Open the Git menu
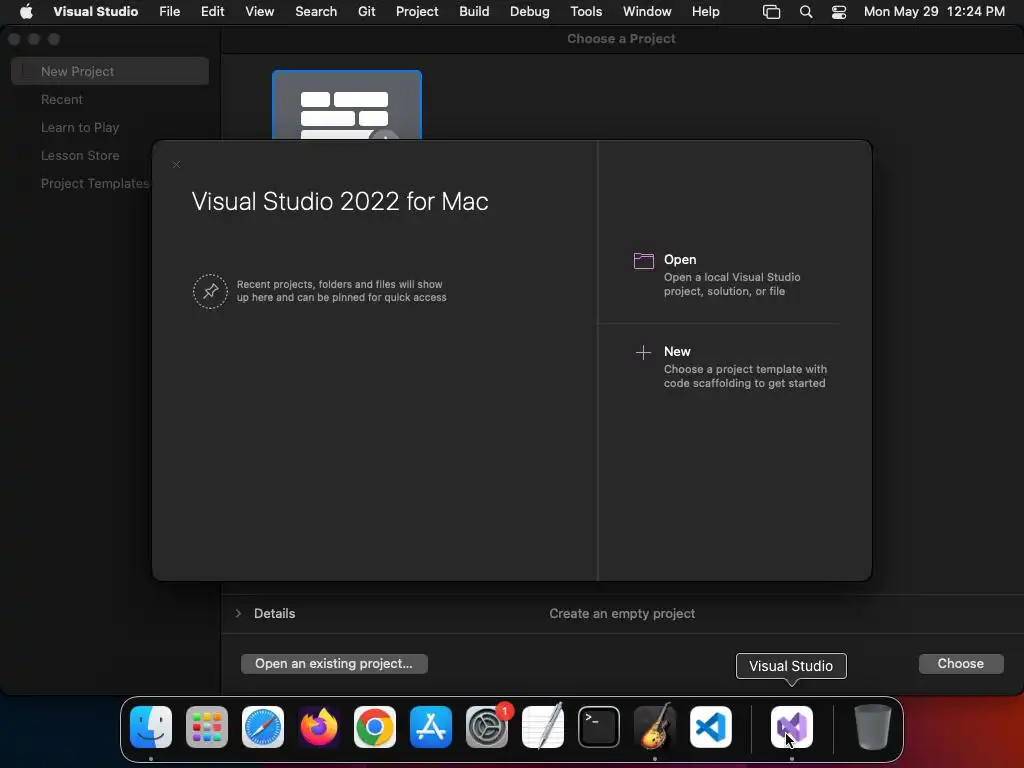The image size is (1024, 768). click(x=366, y=11)
